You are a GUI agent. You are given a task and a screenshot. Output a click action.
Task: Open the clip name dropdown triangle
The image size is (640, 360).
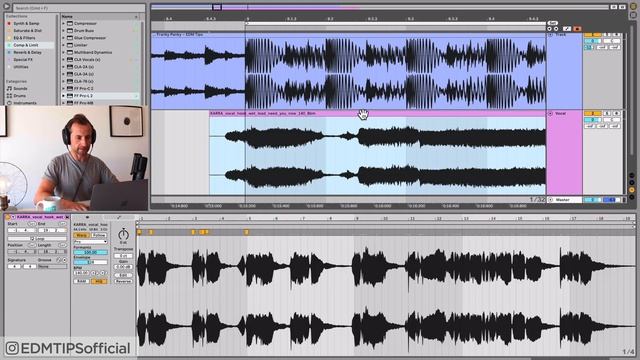(x=13, y=217)
